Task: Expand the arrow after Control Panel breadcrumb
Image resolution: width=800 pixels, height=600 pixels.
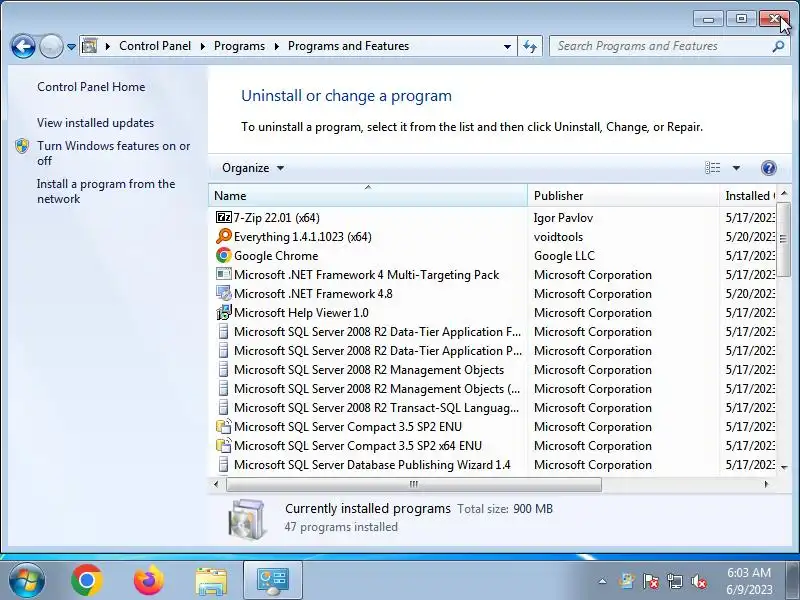Action: (x=203, y=46)
